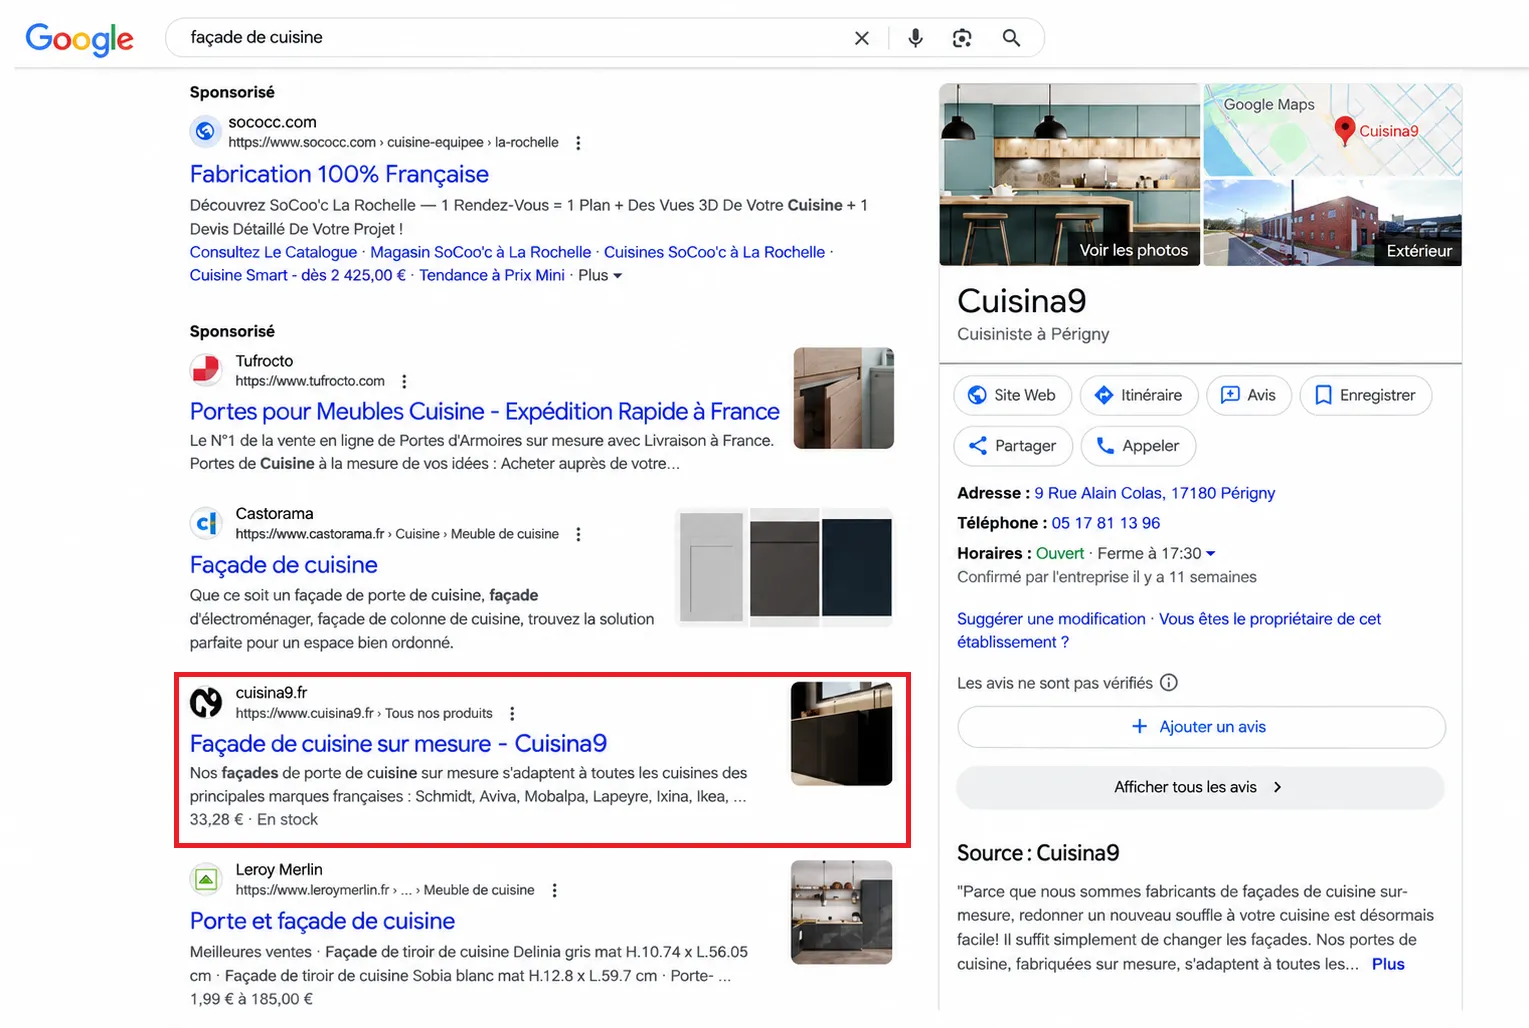Click Tendance à Prix Mini sitelink
Image resolution: width=1529 pixels, height=1028 pixels.
(492, 275)
